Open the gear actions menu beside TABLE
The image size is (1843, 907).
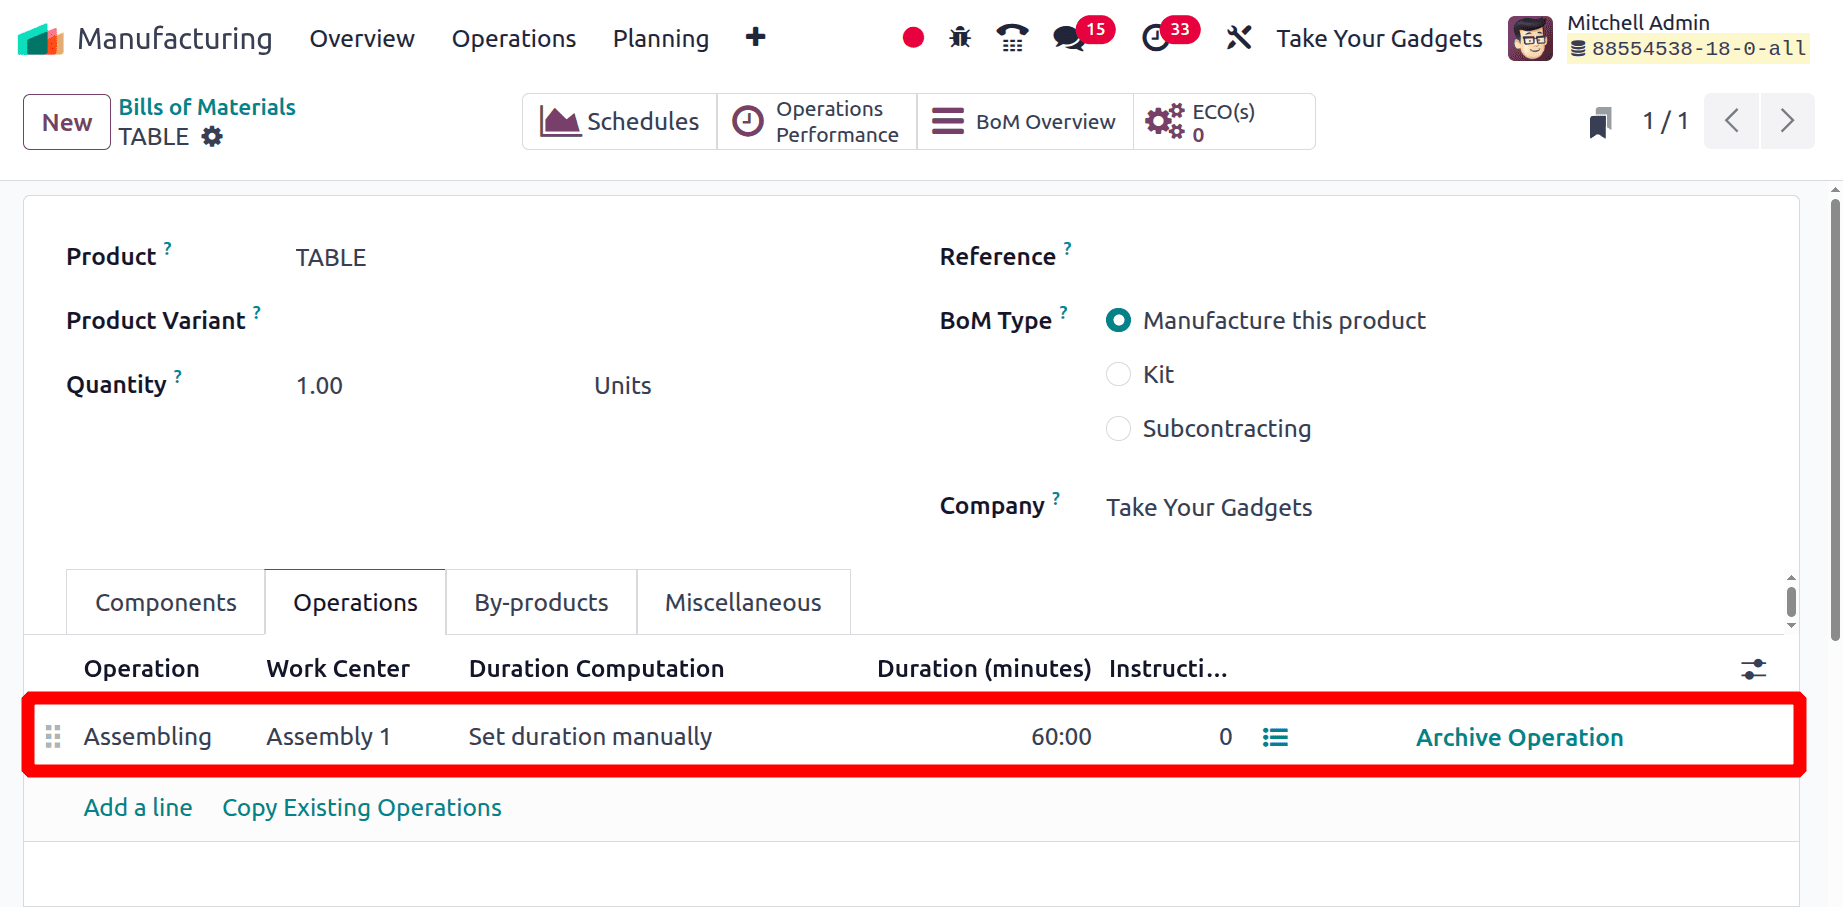click(212, 137)
